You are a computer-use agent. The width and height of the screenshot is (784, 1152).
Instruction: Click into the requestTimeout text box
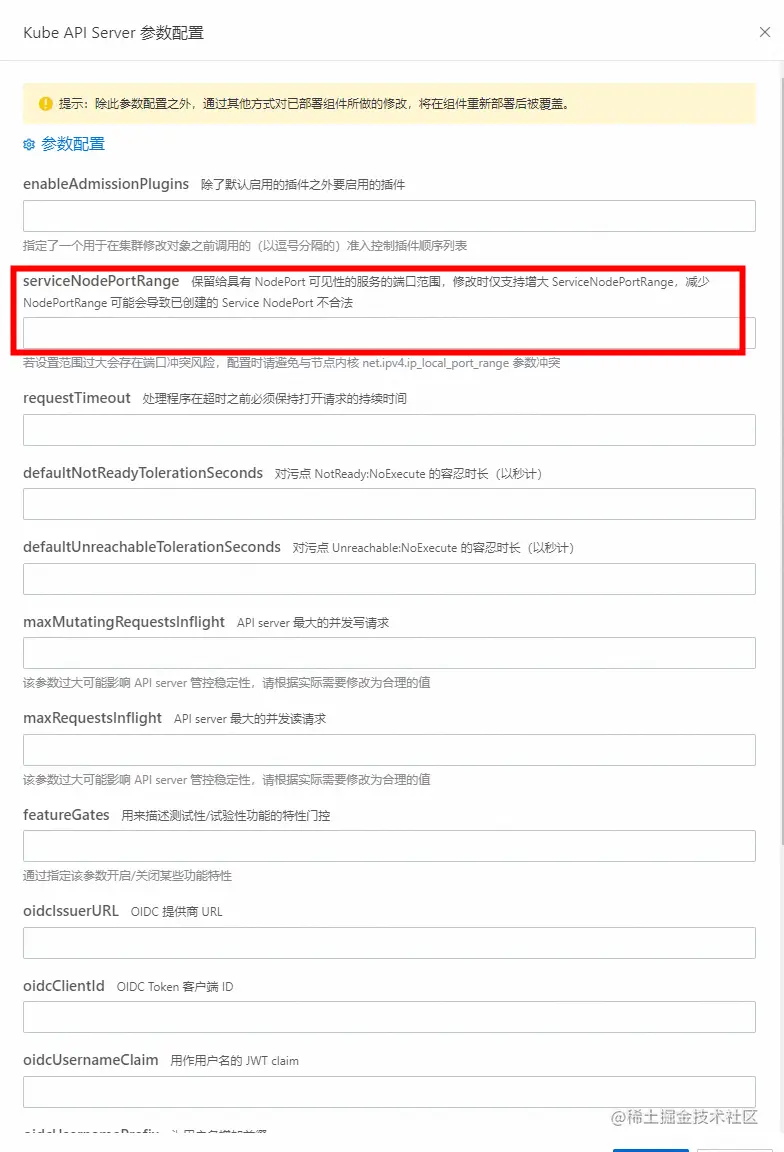(x=389, y=430)
